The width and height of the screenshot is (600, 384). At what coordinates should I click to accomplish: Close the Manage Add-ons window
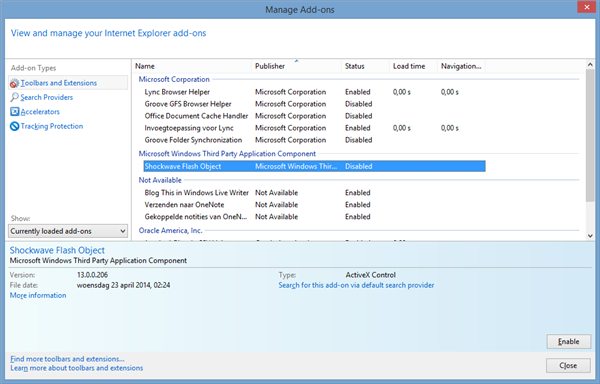pos(587,7)
